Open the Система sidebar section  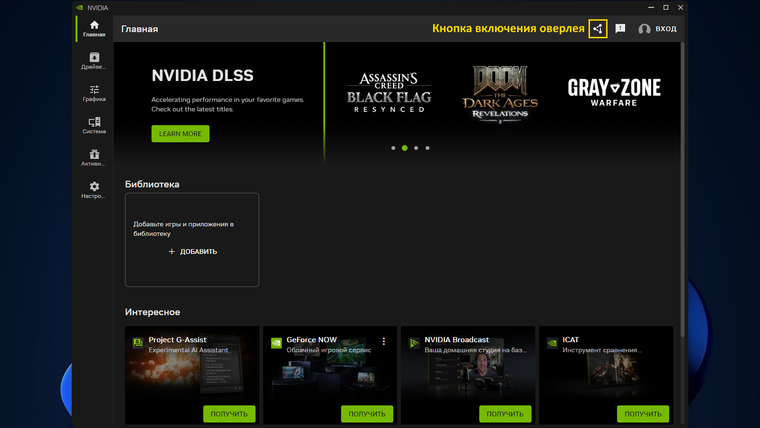(94, 126)
